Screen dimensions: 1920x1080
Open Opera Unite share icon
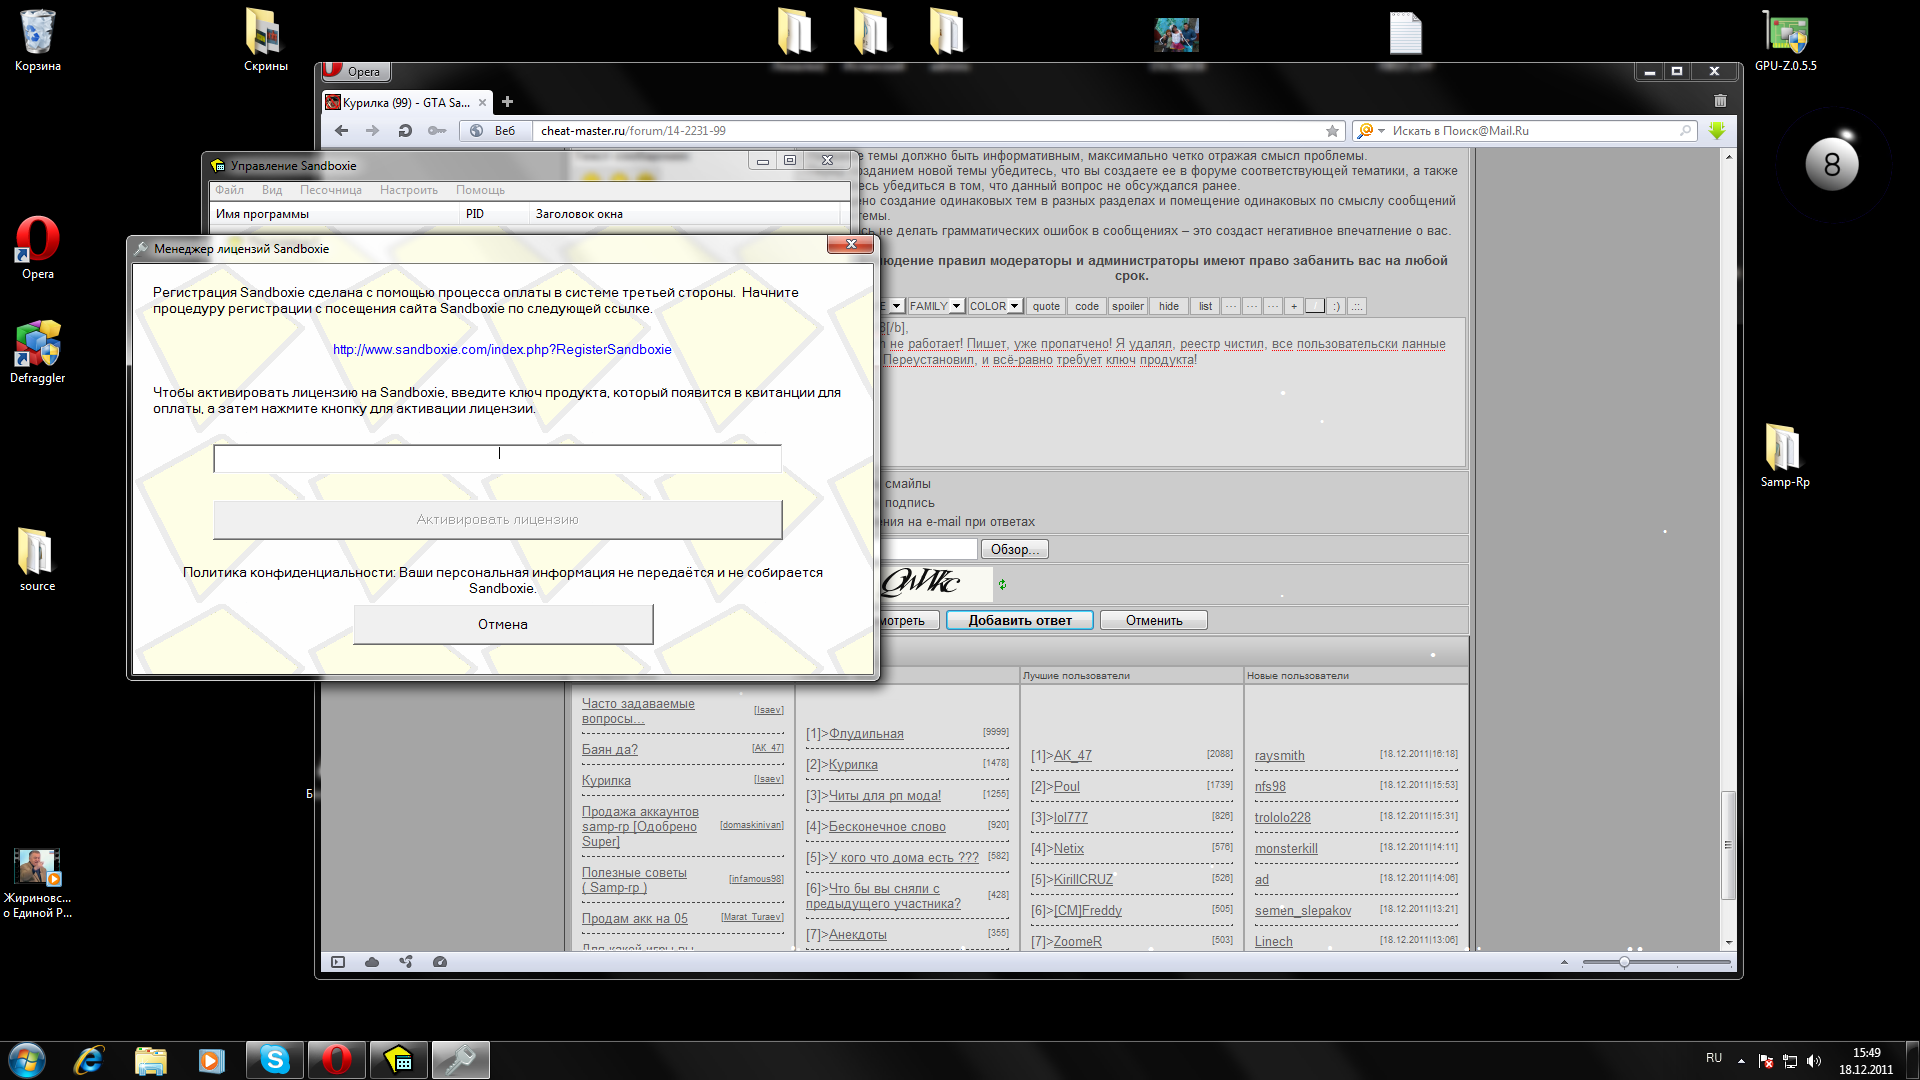tap(406, 962)
